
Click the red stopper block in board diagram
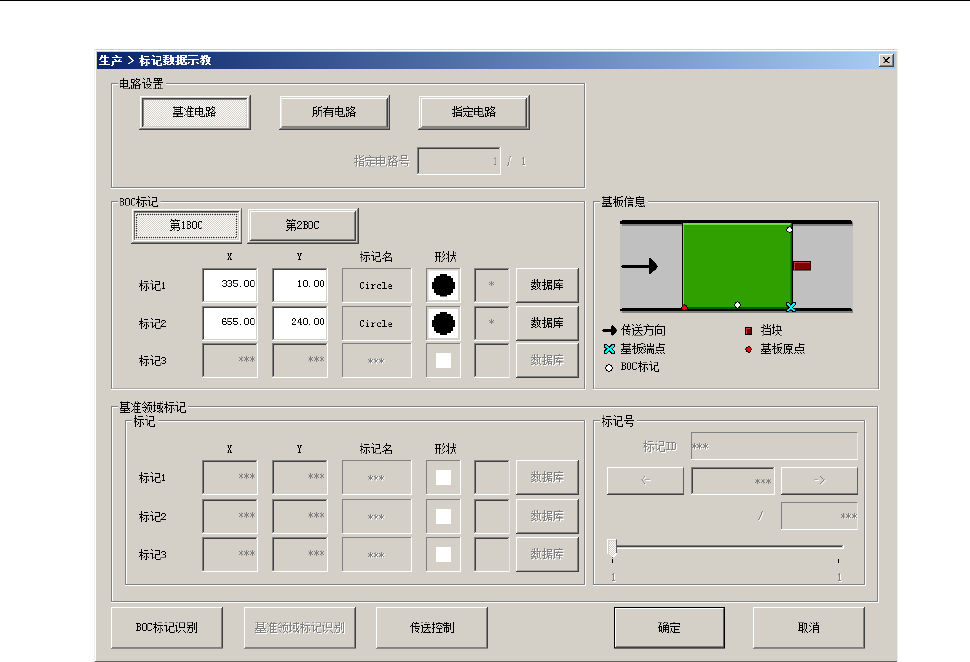(x=802, y=266)
